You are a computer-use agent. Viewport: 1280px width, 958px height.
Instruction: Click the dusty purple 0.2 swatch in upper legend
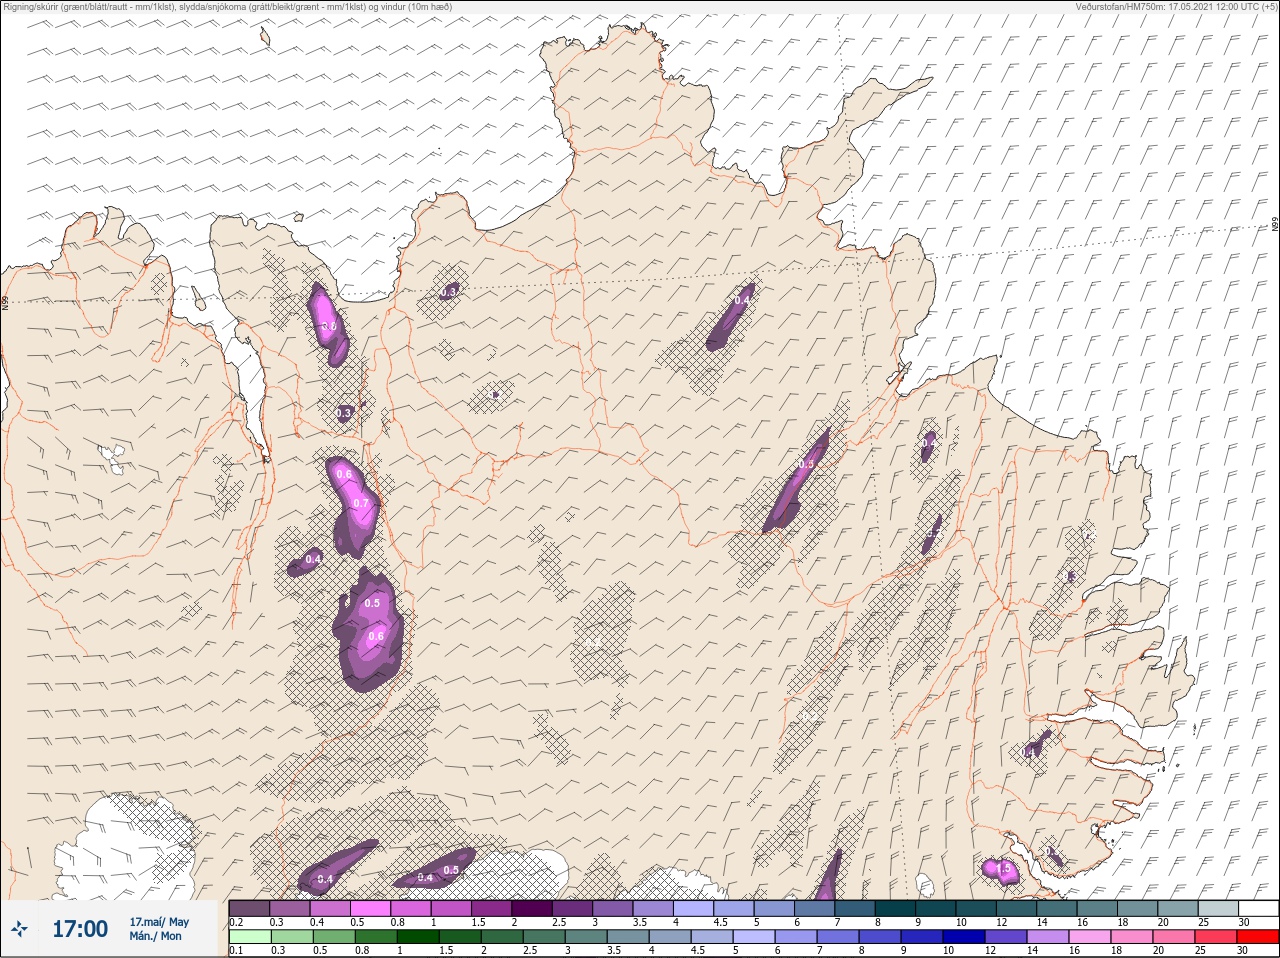coord(249,908)
